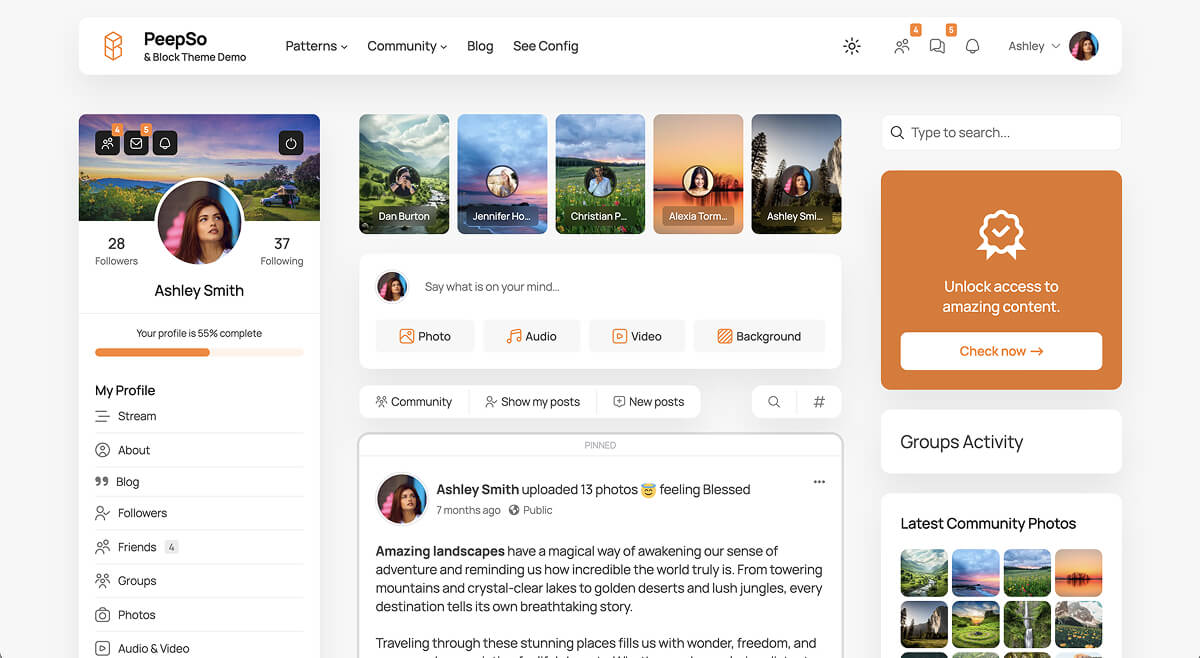Screen dimensions: 1200x658
Task: Click the profile completion progress bar
Action: coord(199,352)
